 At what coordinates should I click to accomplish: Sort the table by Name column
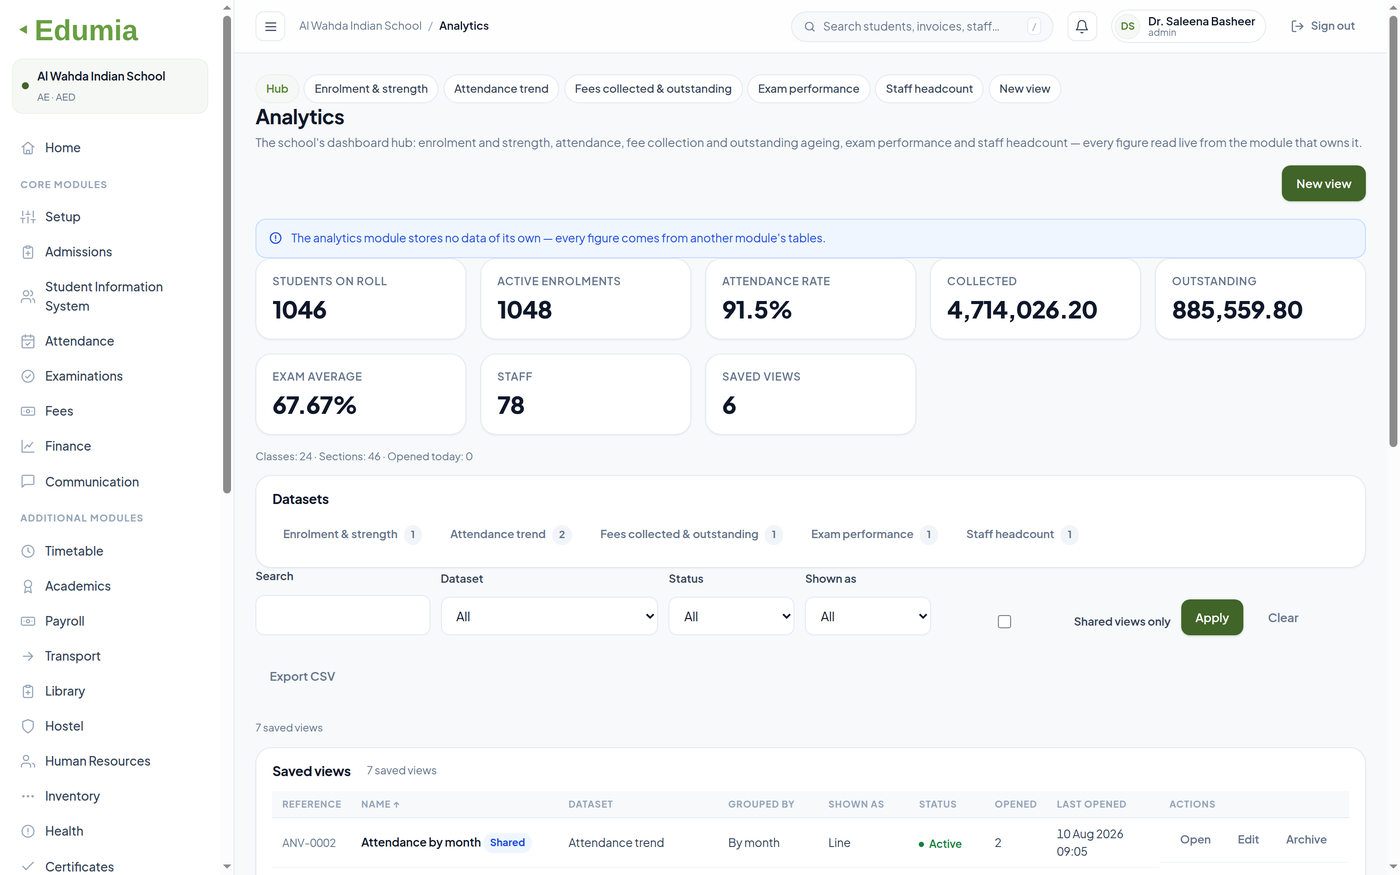(x=380, y=804)
